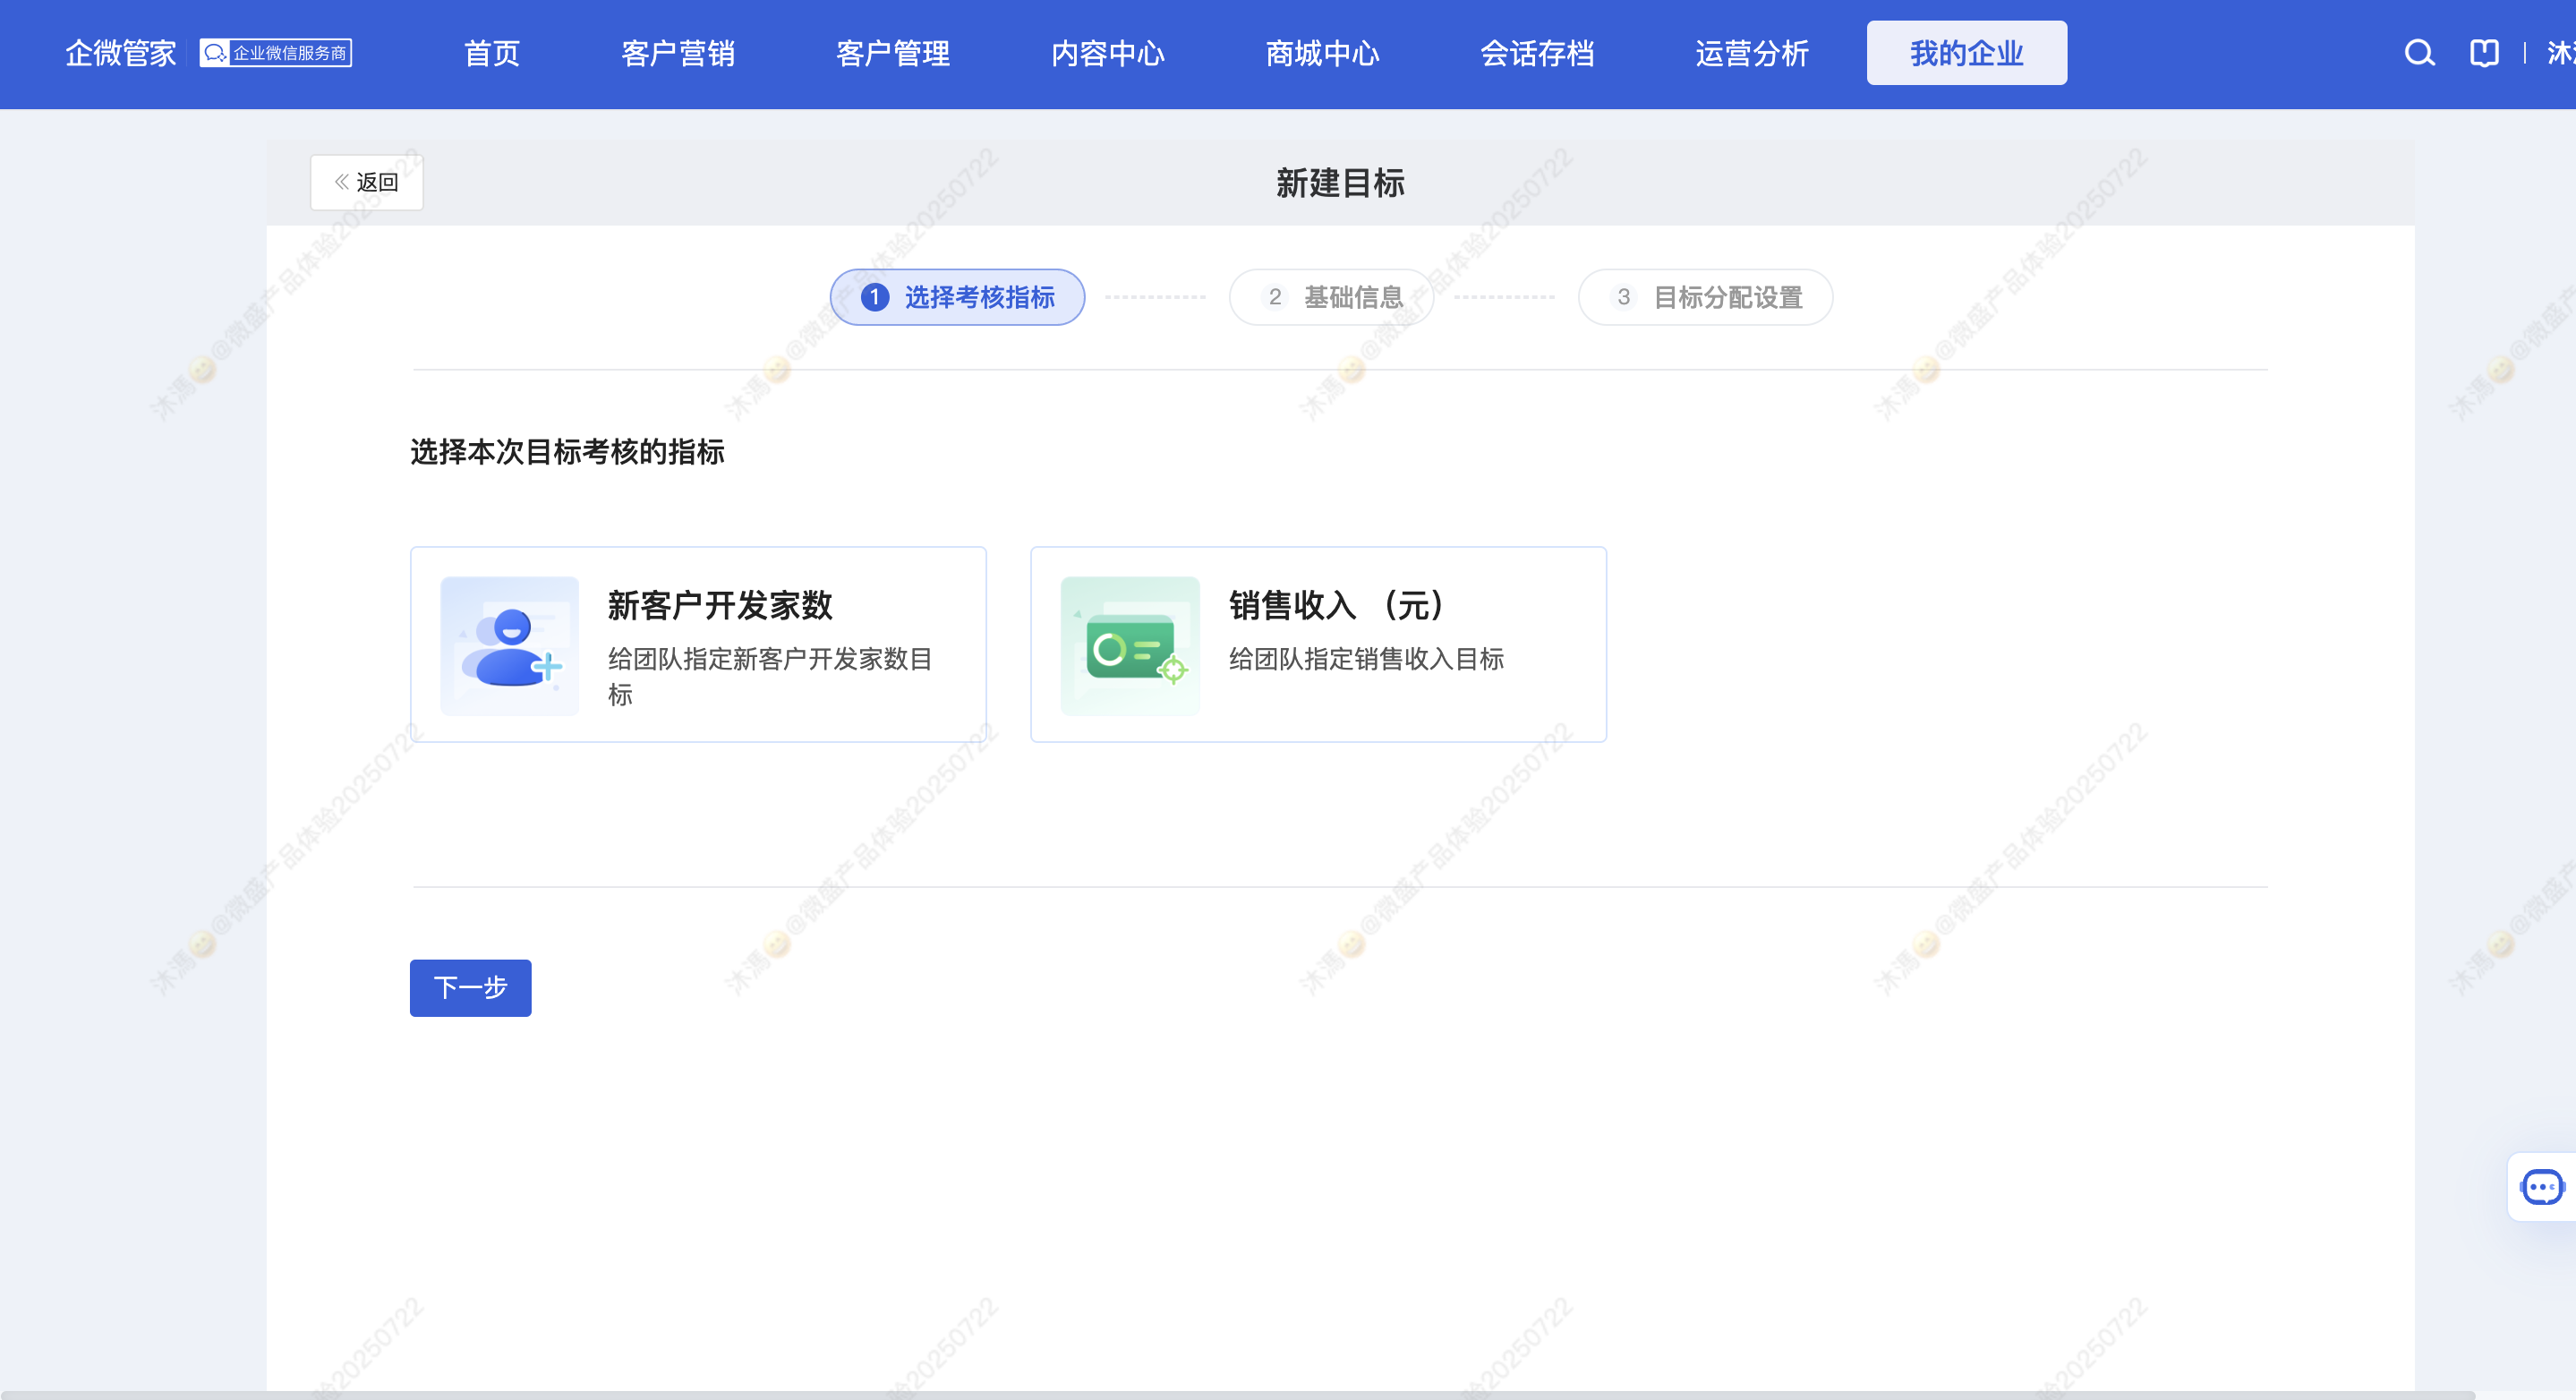Open the 客户管理 nav menu
The image size is (2576, 1400).
893,53
